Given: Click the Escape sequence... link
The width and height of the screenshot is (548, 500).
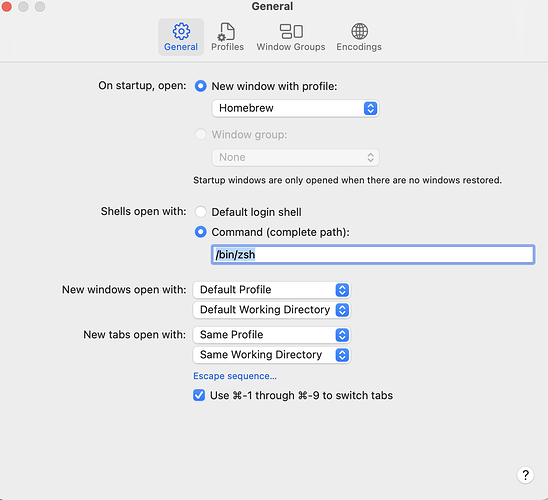Looking at the screenshot, I should coord(235,376).
